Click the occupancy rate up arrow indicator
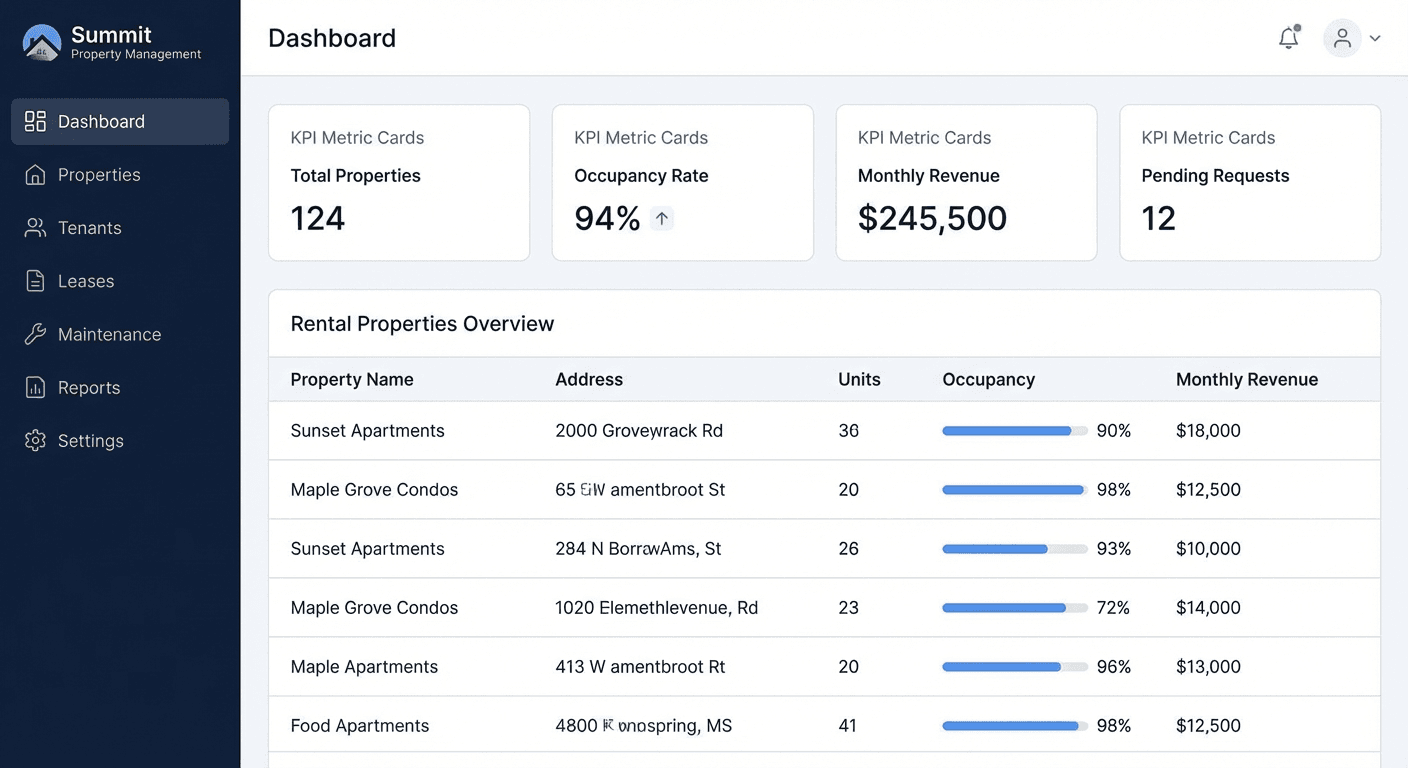The image size is (1408, 768). (x=661, y=218)
